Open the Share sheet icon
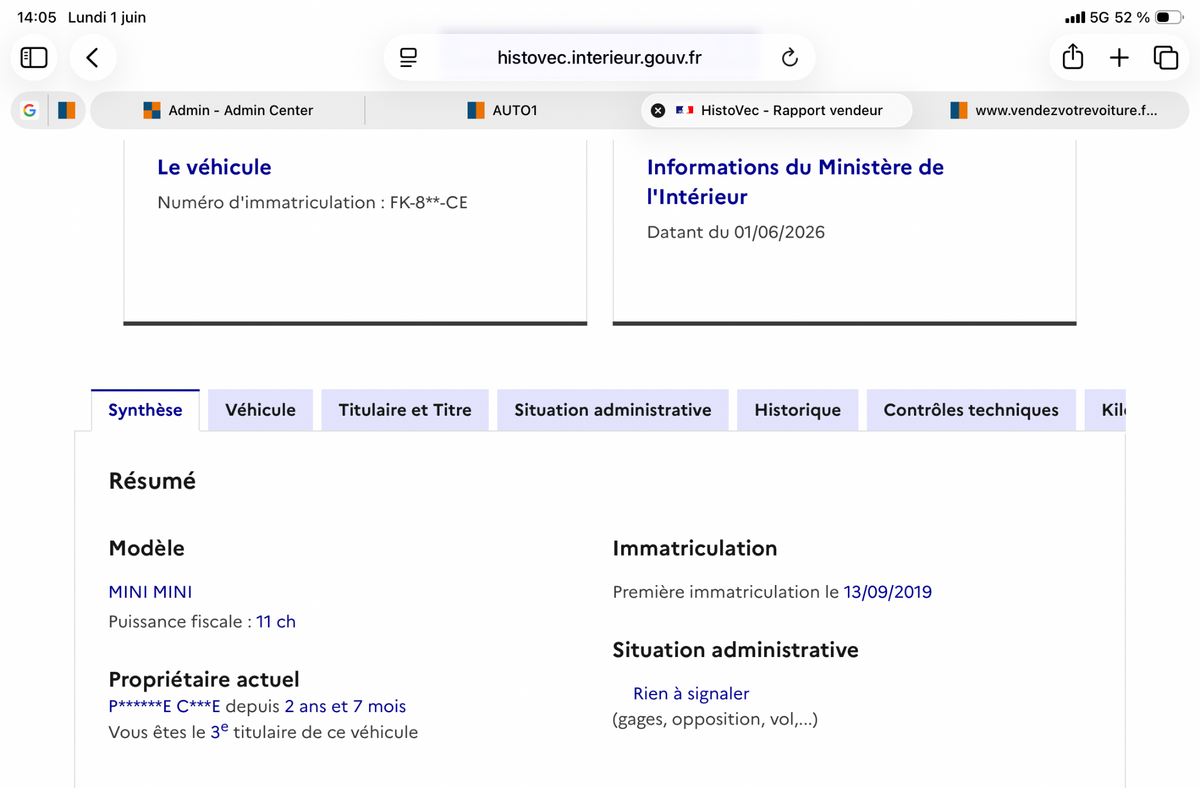 1072,57
